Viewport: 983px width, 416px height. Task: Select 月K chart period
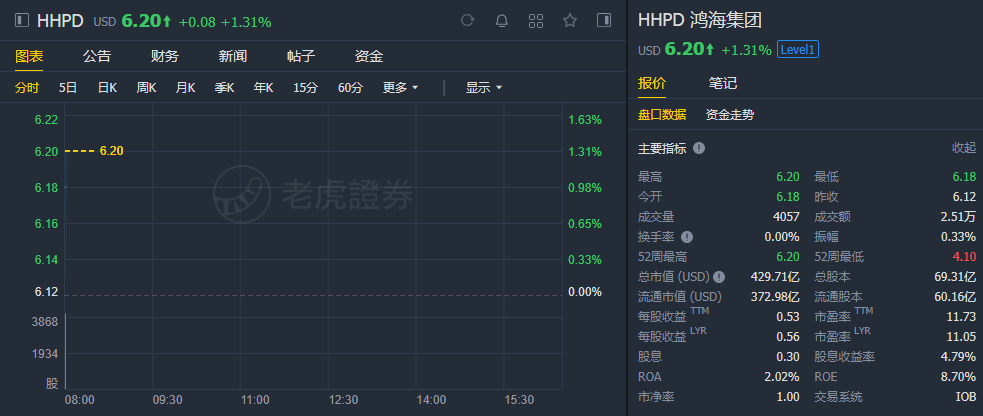tap(186, 88)
